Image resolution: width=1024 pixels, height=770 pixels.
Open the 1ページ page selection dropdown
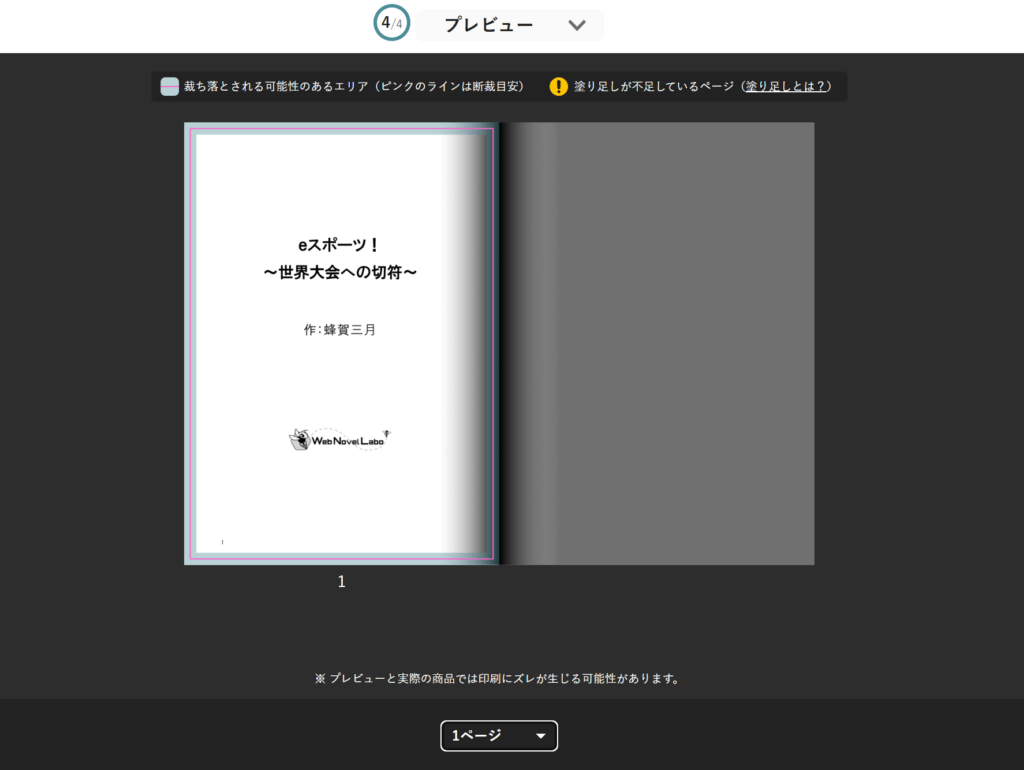click(498, 735)
